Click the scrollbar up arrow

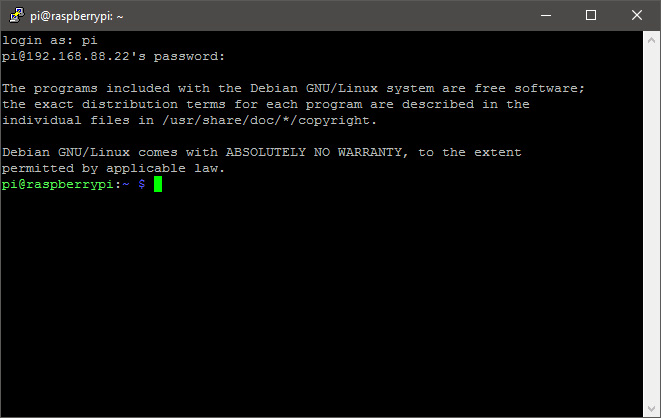pyautogui.click(x=652, y=39)
